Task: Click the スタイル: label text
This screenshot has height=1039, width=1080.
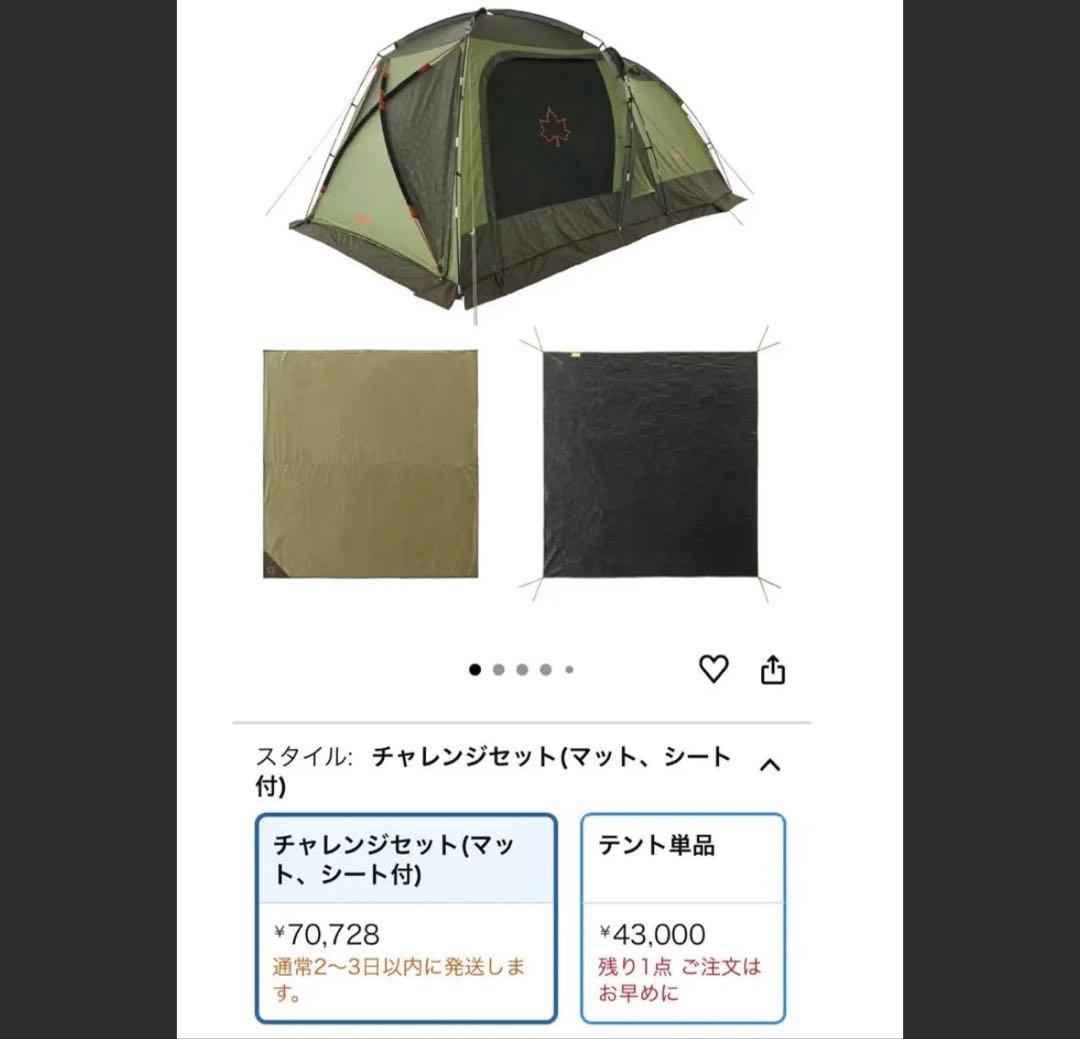Action: click(304, 757)
